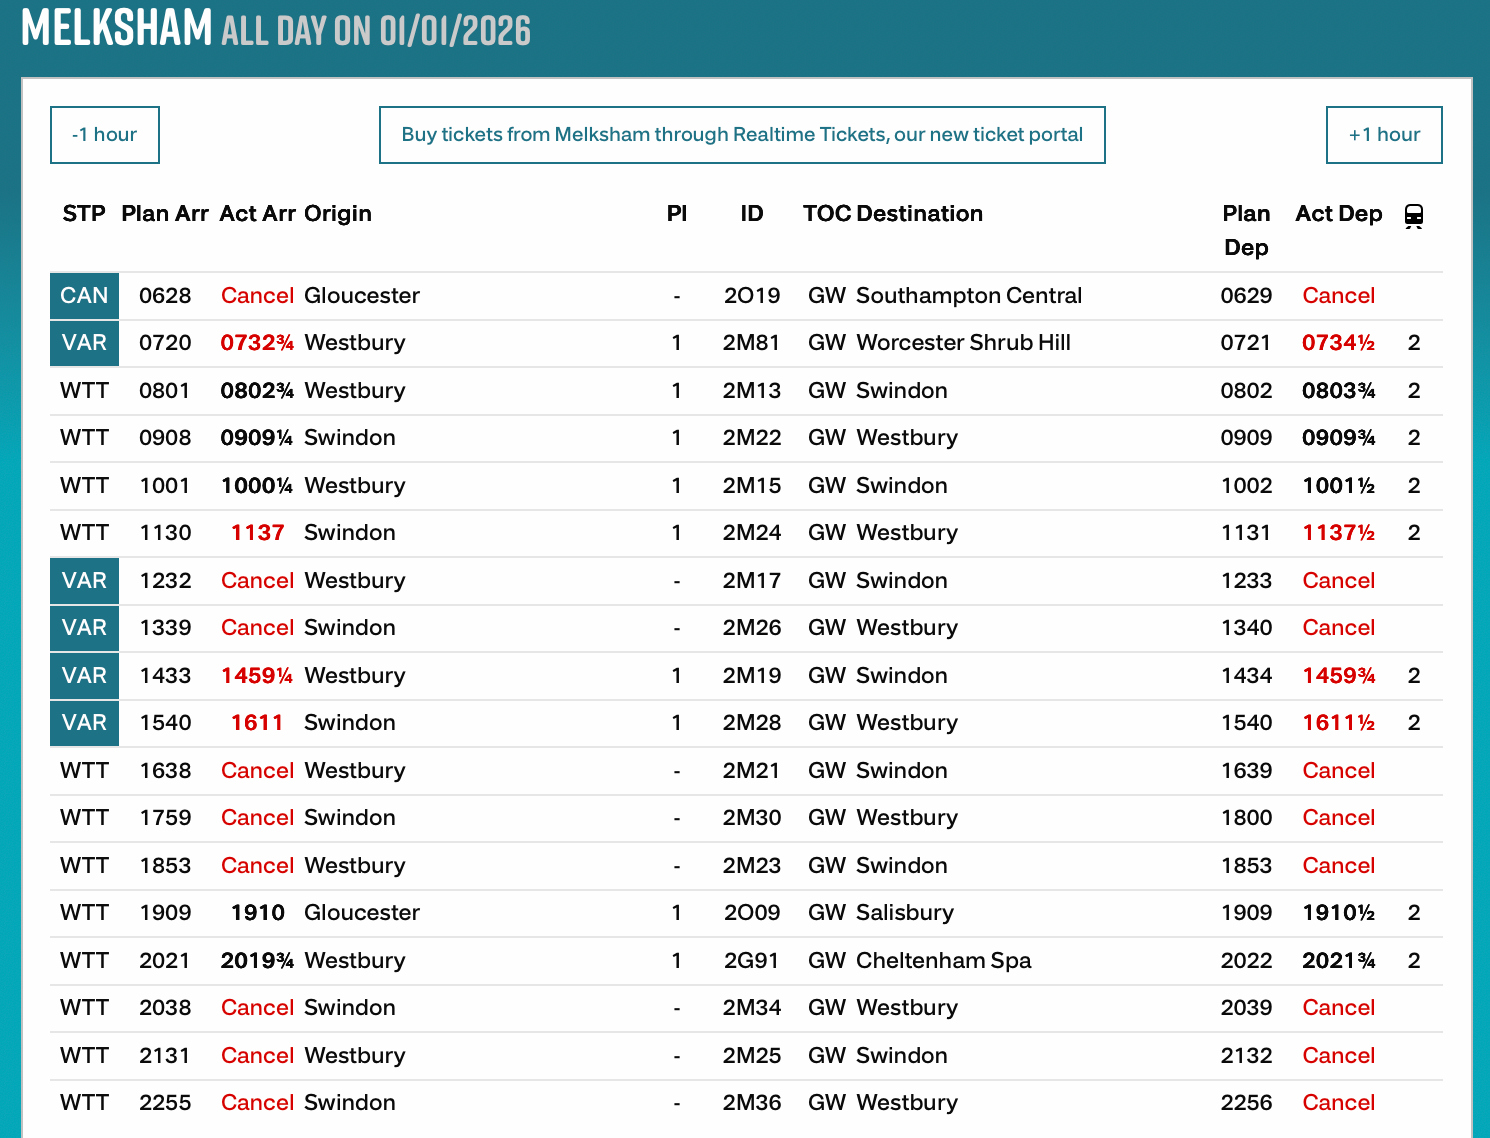Open the Buy tickets from Melksham link

pyautogui.click(x=742, y=135)
